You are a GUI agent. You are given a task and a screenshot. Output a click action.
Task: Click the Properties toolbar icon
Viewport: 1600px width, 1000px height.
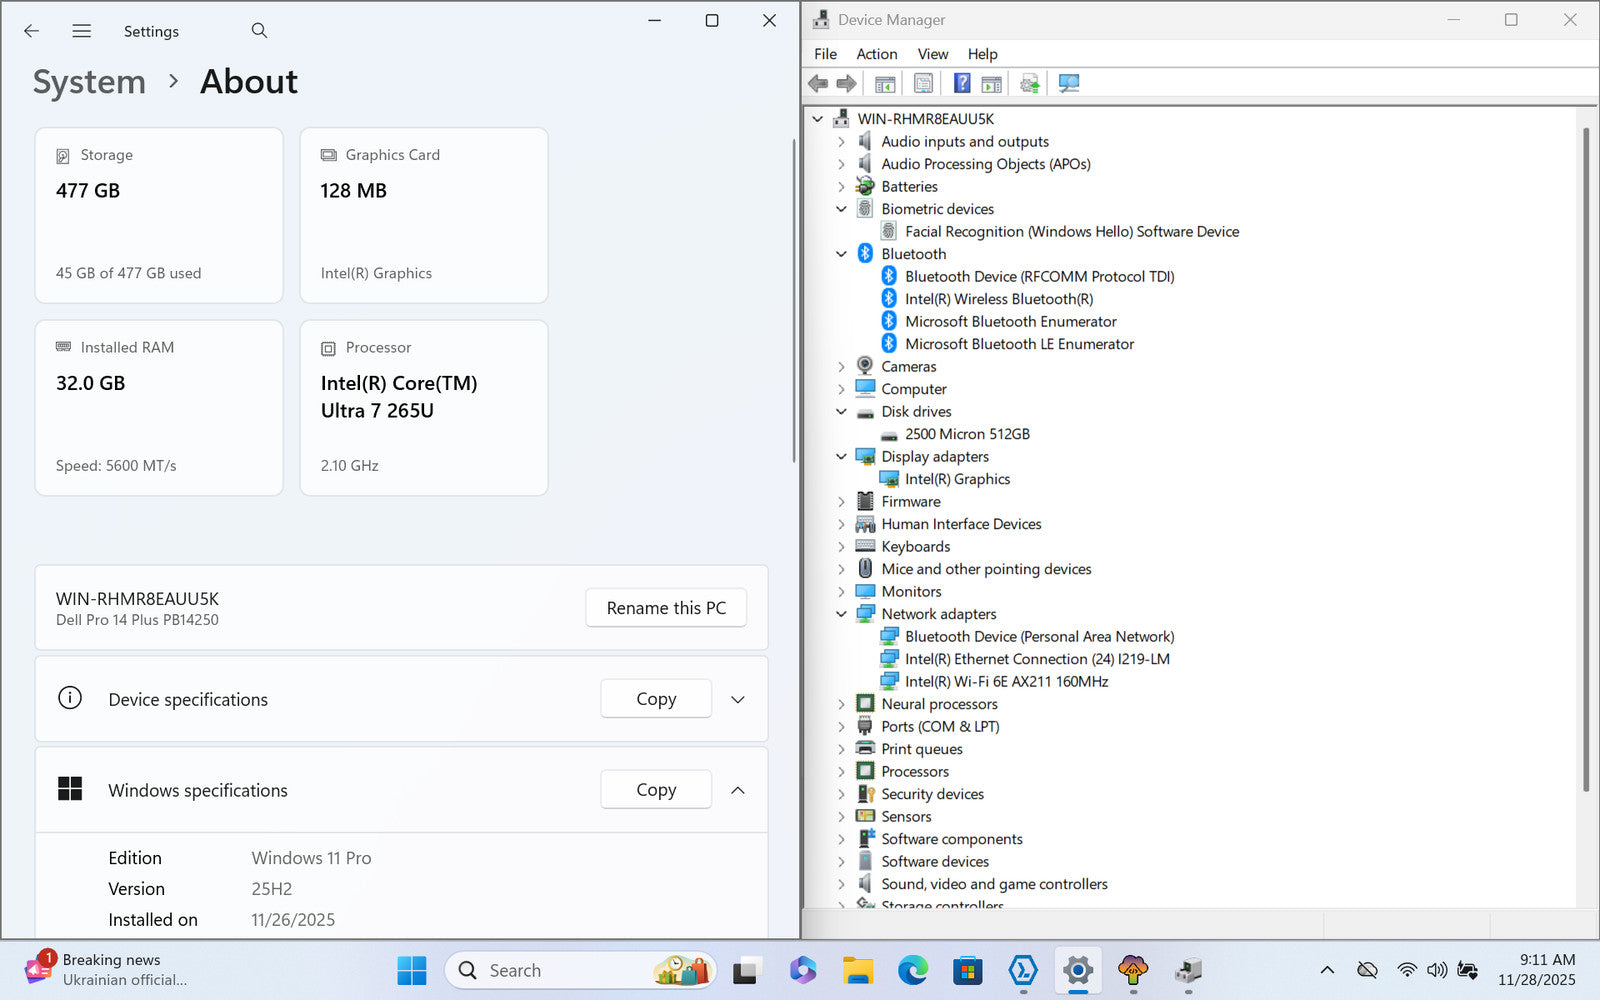point(923,83)
